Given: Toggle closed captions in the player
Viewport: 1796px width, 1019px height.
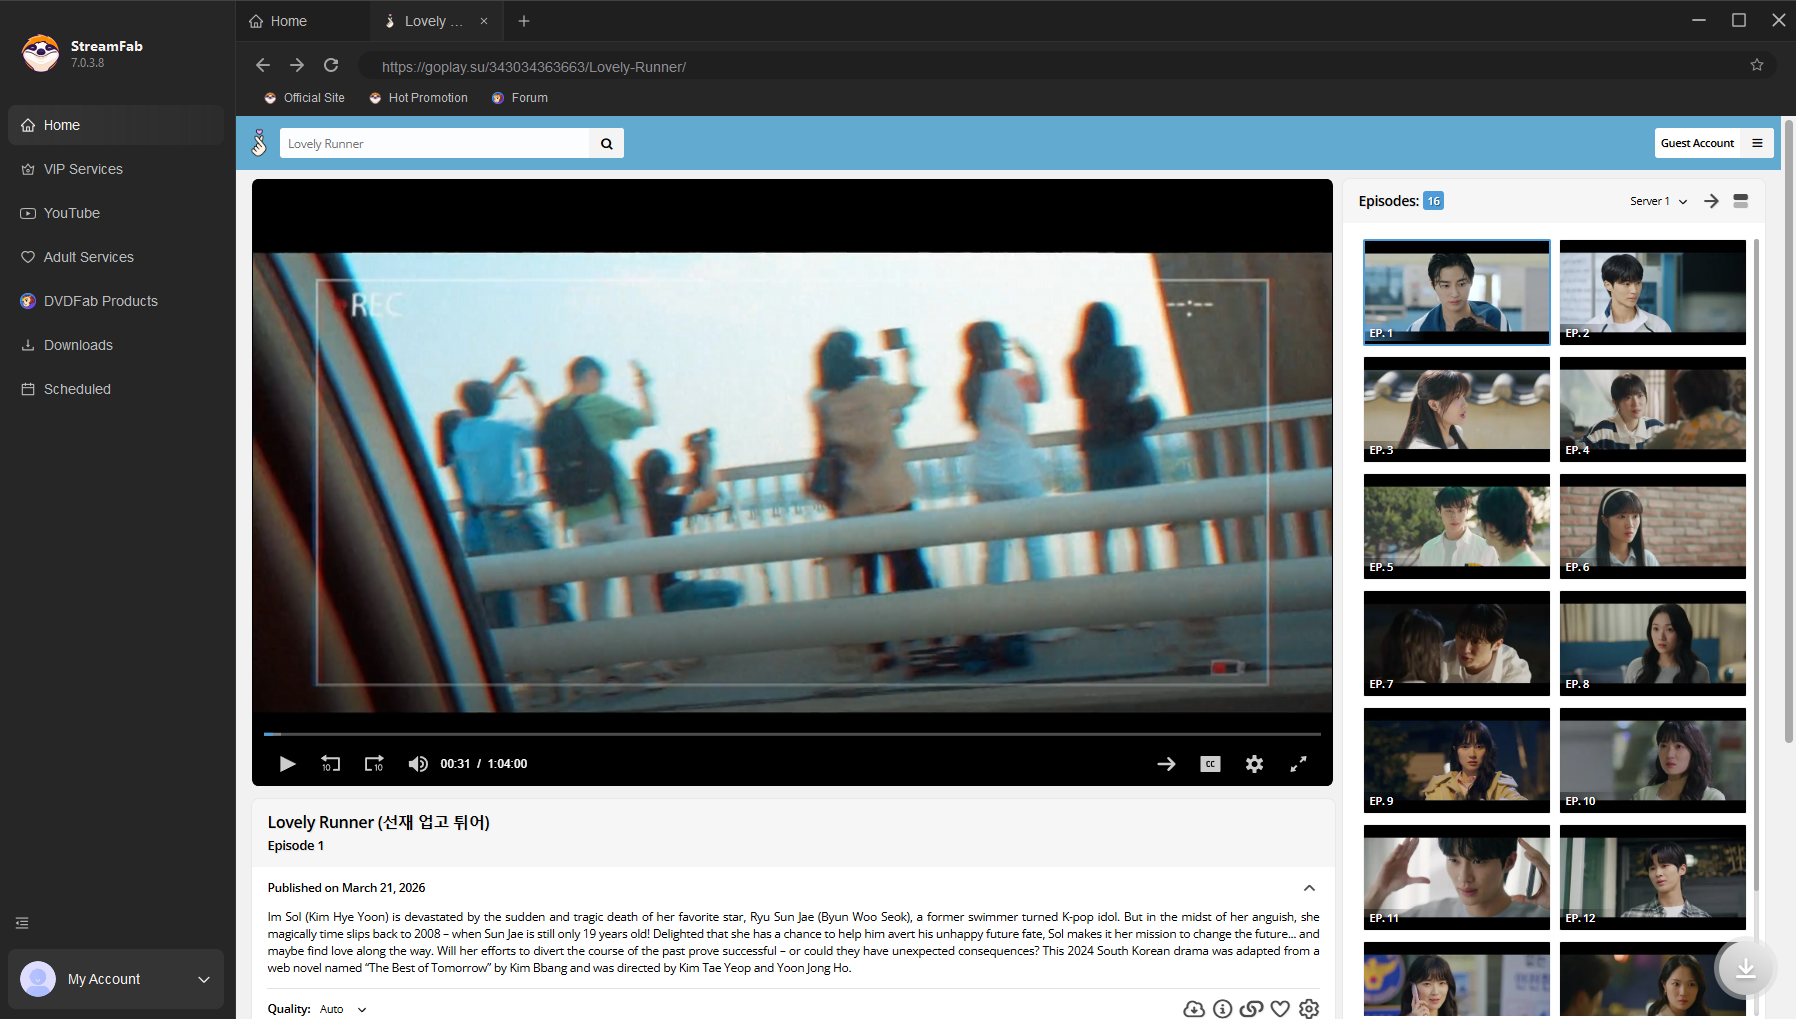Looking at the screenshot, I should pyautogui.click(x=1210, y=764).
